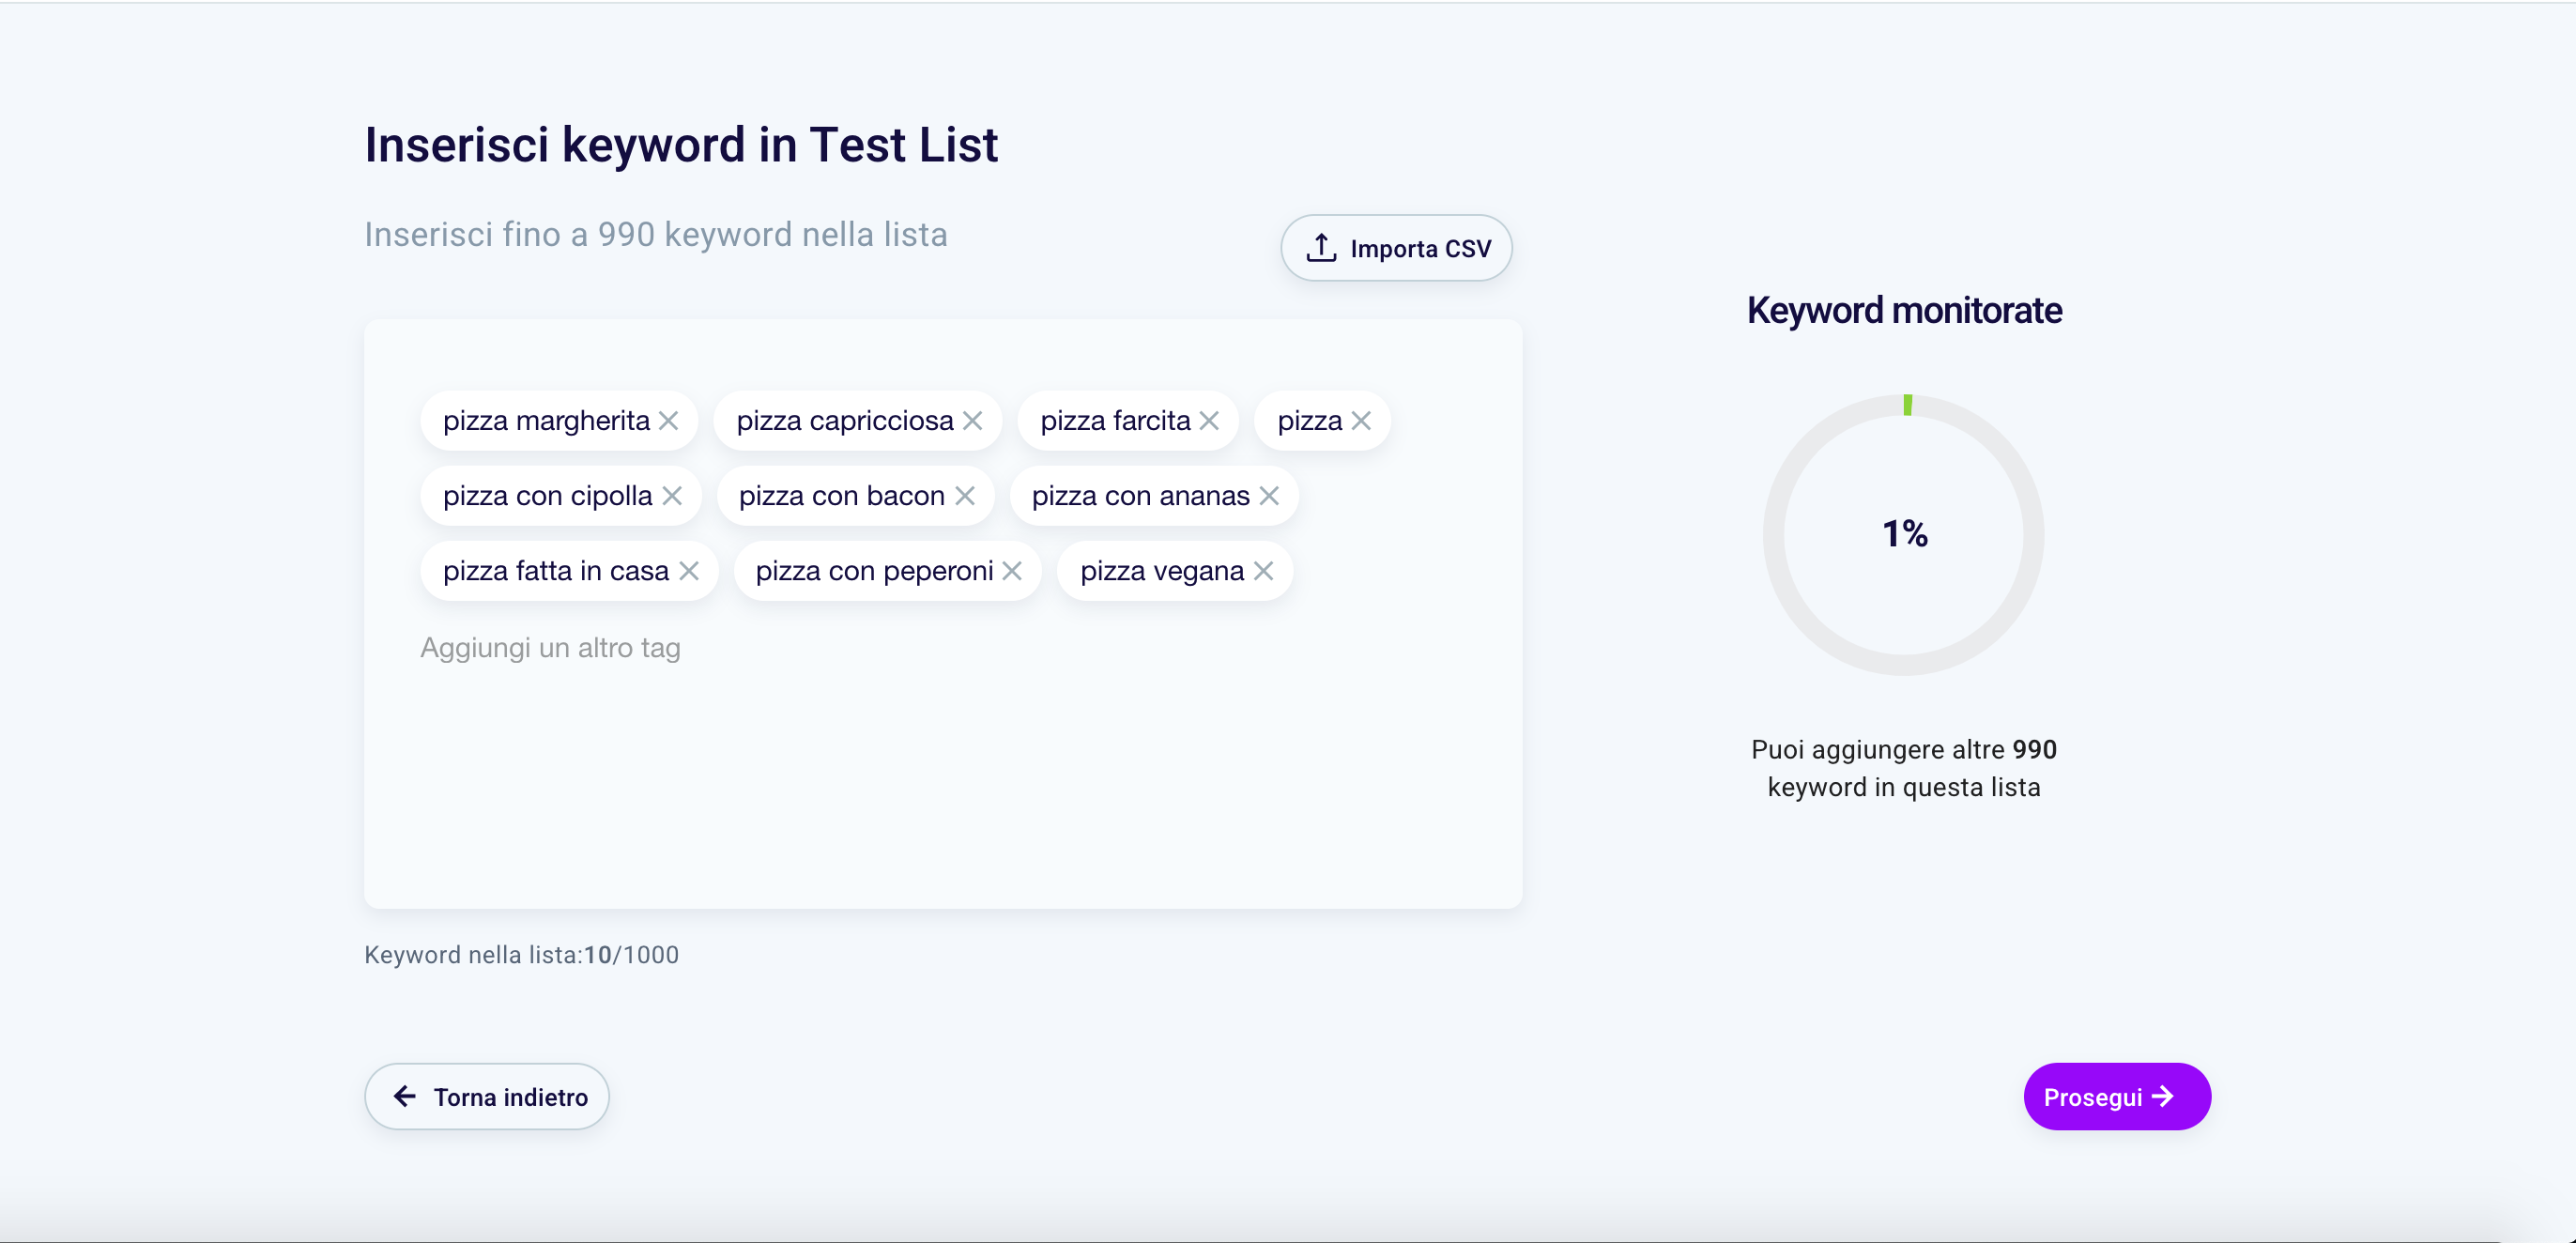
Task: Delete the pizza capricciosa keyword tag
Action: tap(972, 421)
